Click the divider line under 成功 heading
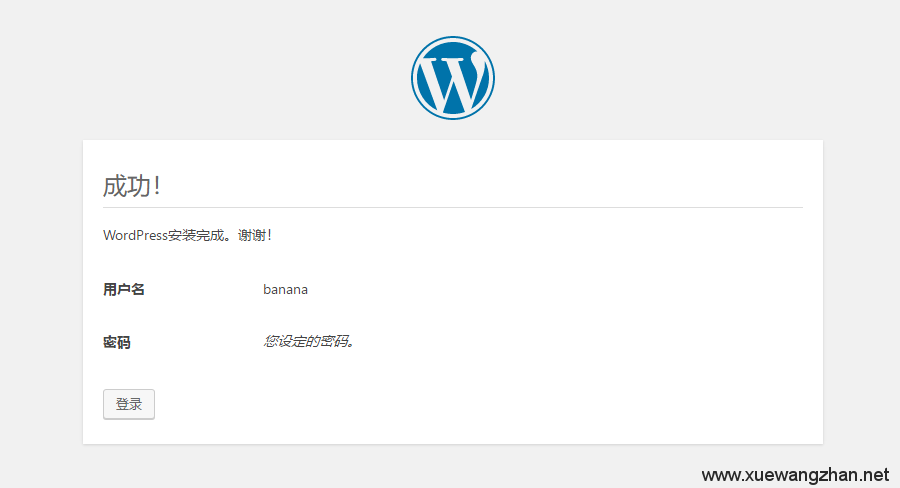Viewport: 900px width, 488px height. click(x=452, y=207)
